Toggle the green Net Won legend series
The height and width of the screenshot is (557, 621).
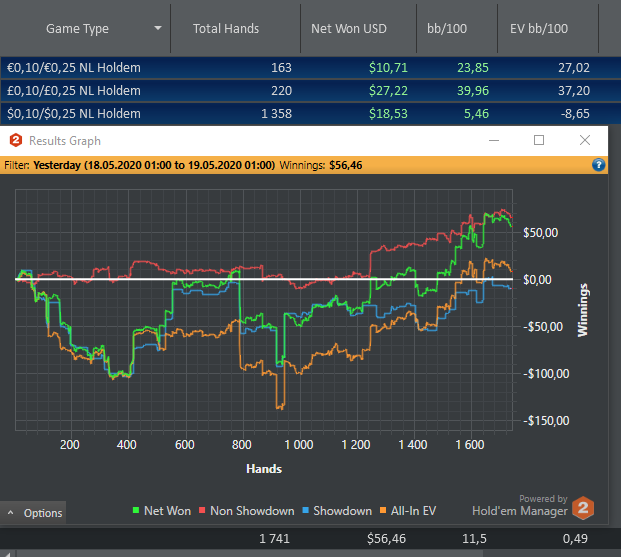(x=162, y=511)
